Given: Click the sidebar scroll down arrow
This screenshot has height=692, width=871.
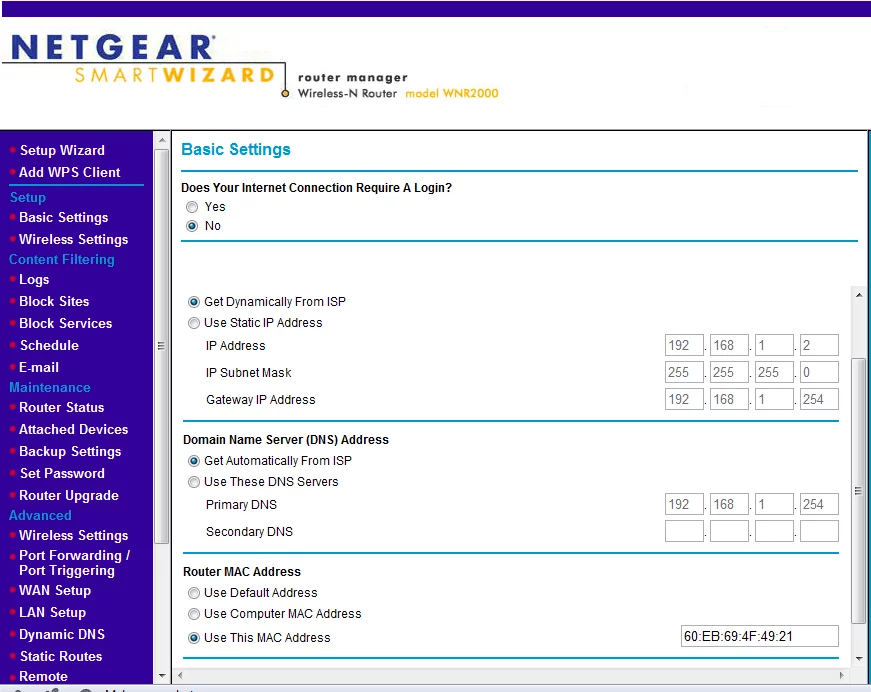Looking at the screenshot, I should 162,676.
